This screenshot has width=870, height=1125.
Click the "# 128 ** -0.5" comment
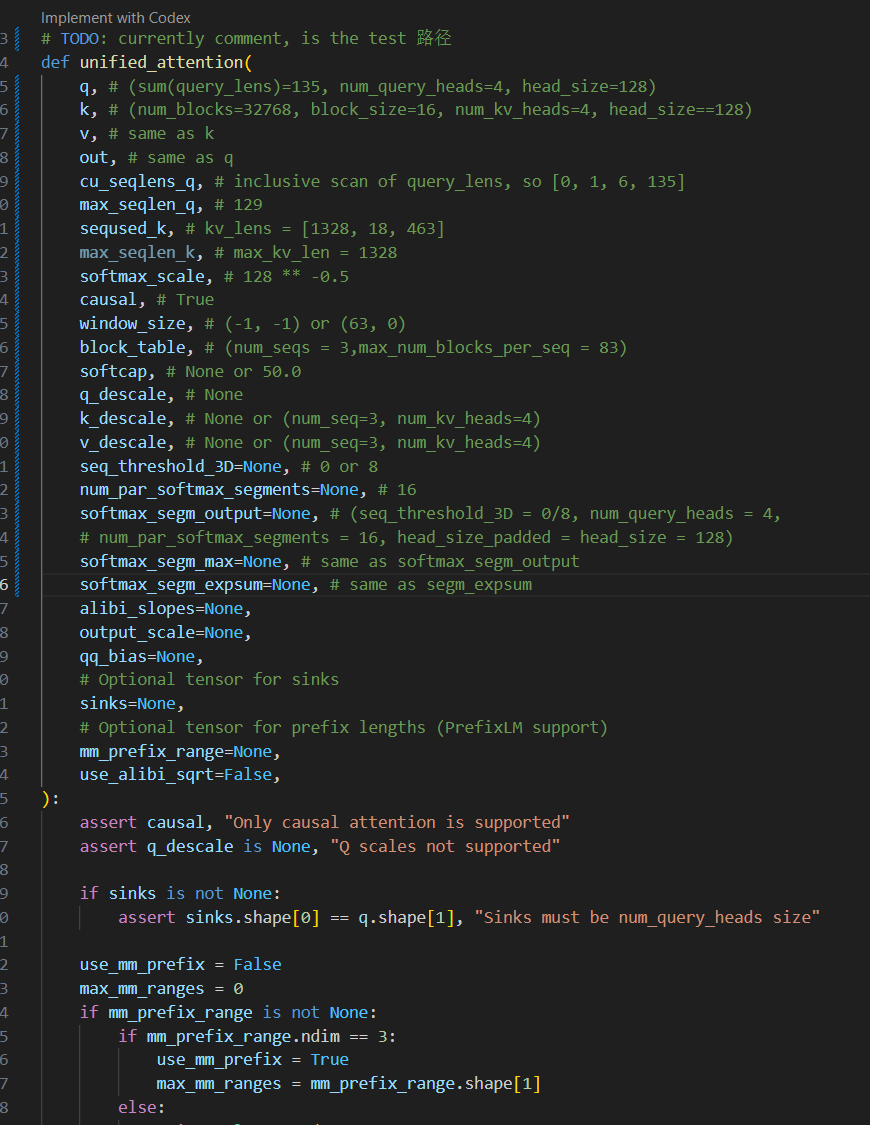[x=286, y=276]
